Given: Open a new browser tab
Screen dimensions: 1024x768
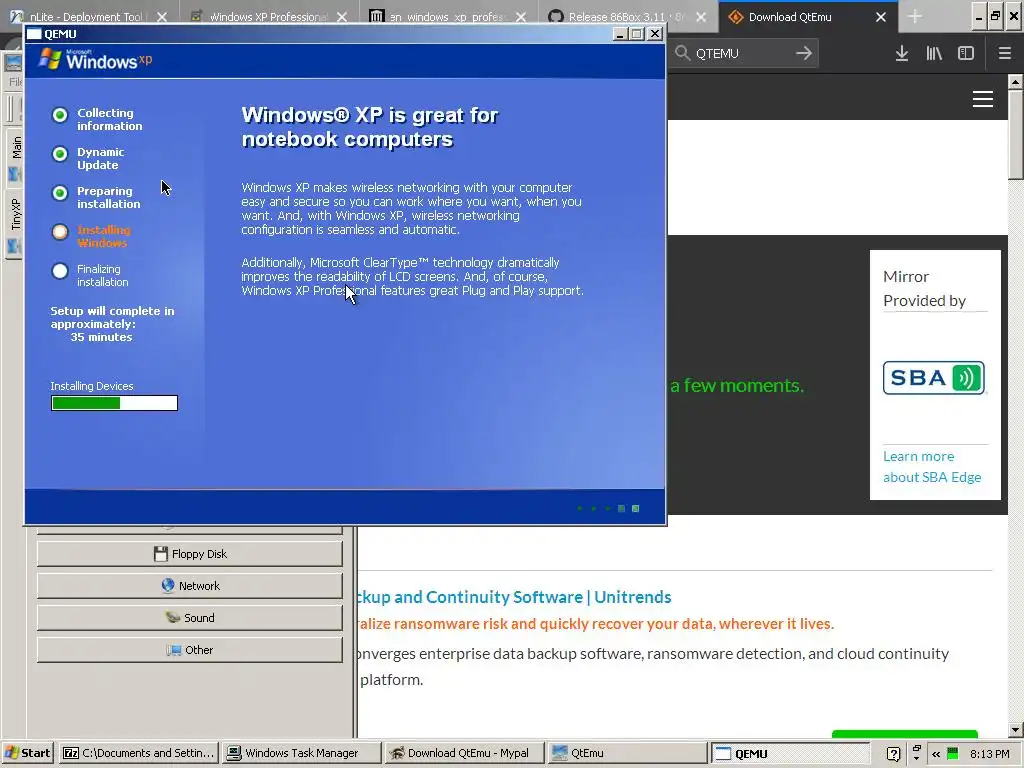Looking at the screenshot, I should pos(915,17).
